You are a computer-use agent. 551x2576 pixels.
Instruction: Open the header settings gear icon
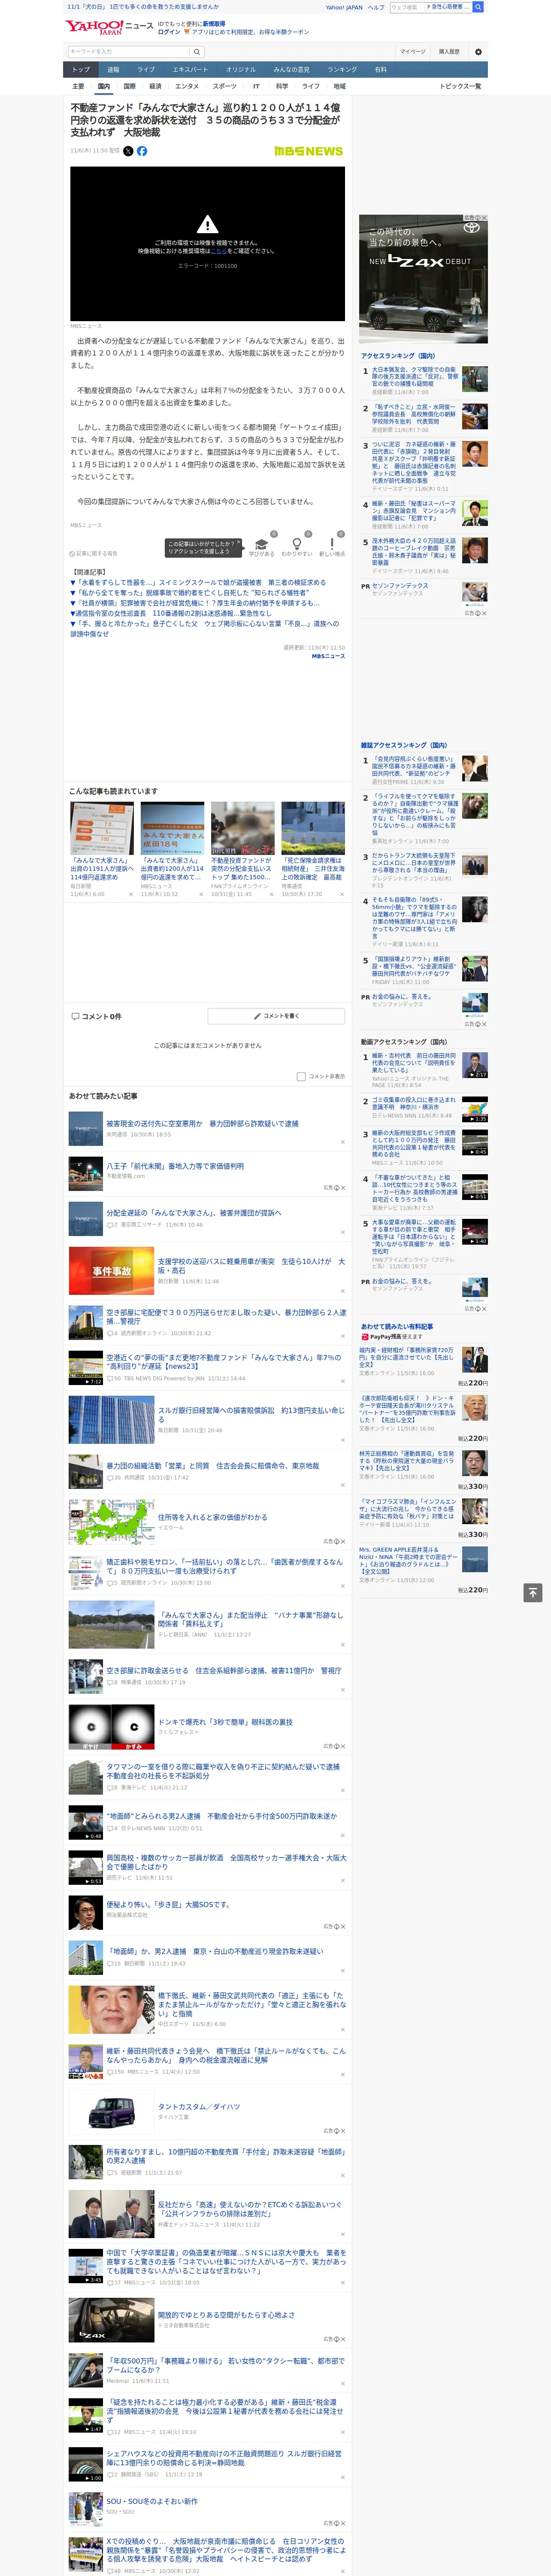[x=478, y=51]
